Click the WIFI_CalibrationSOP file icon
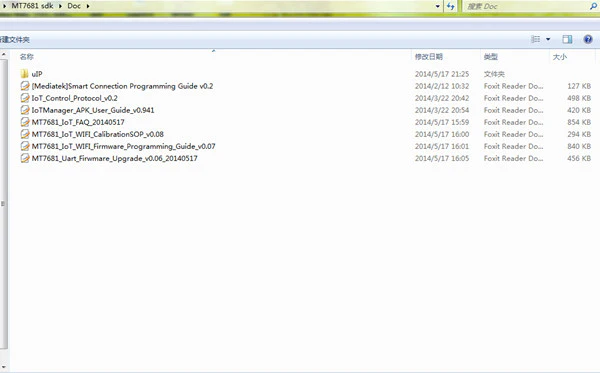This screenshot has width=600, height=373. [x=25, y=134]
